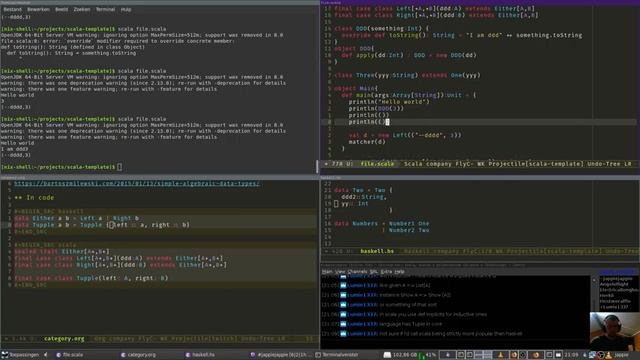Click the webcam video thumbnail

(x=615, y=331)
